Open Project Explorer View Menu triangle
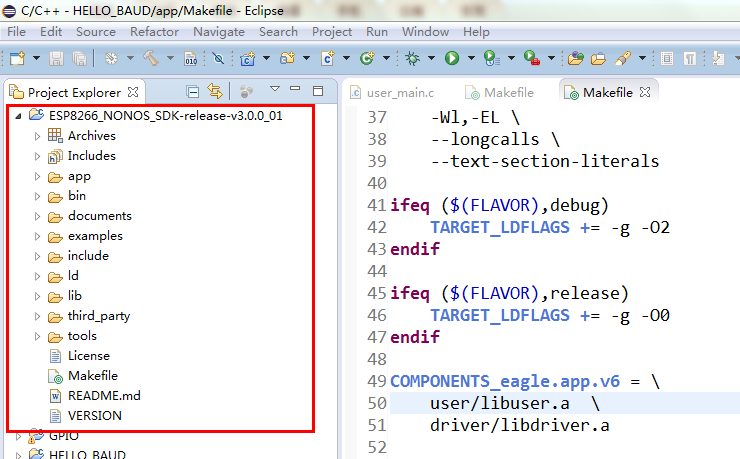The height and width of the screenshot is (459, 740). click(275, 89)
